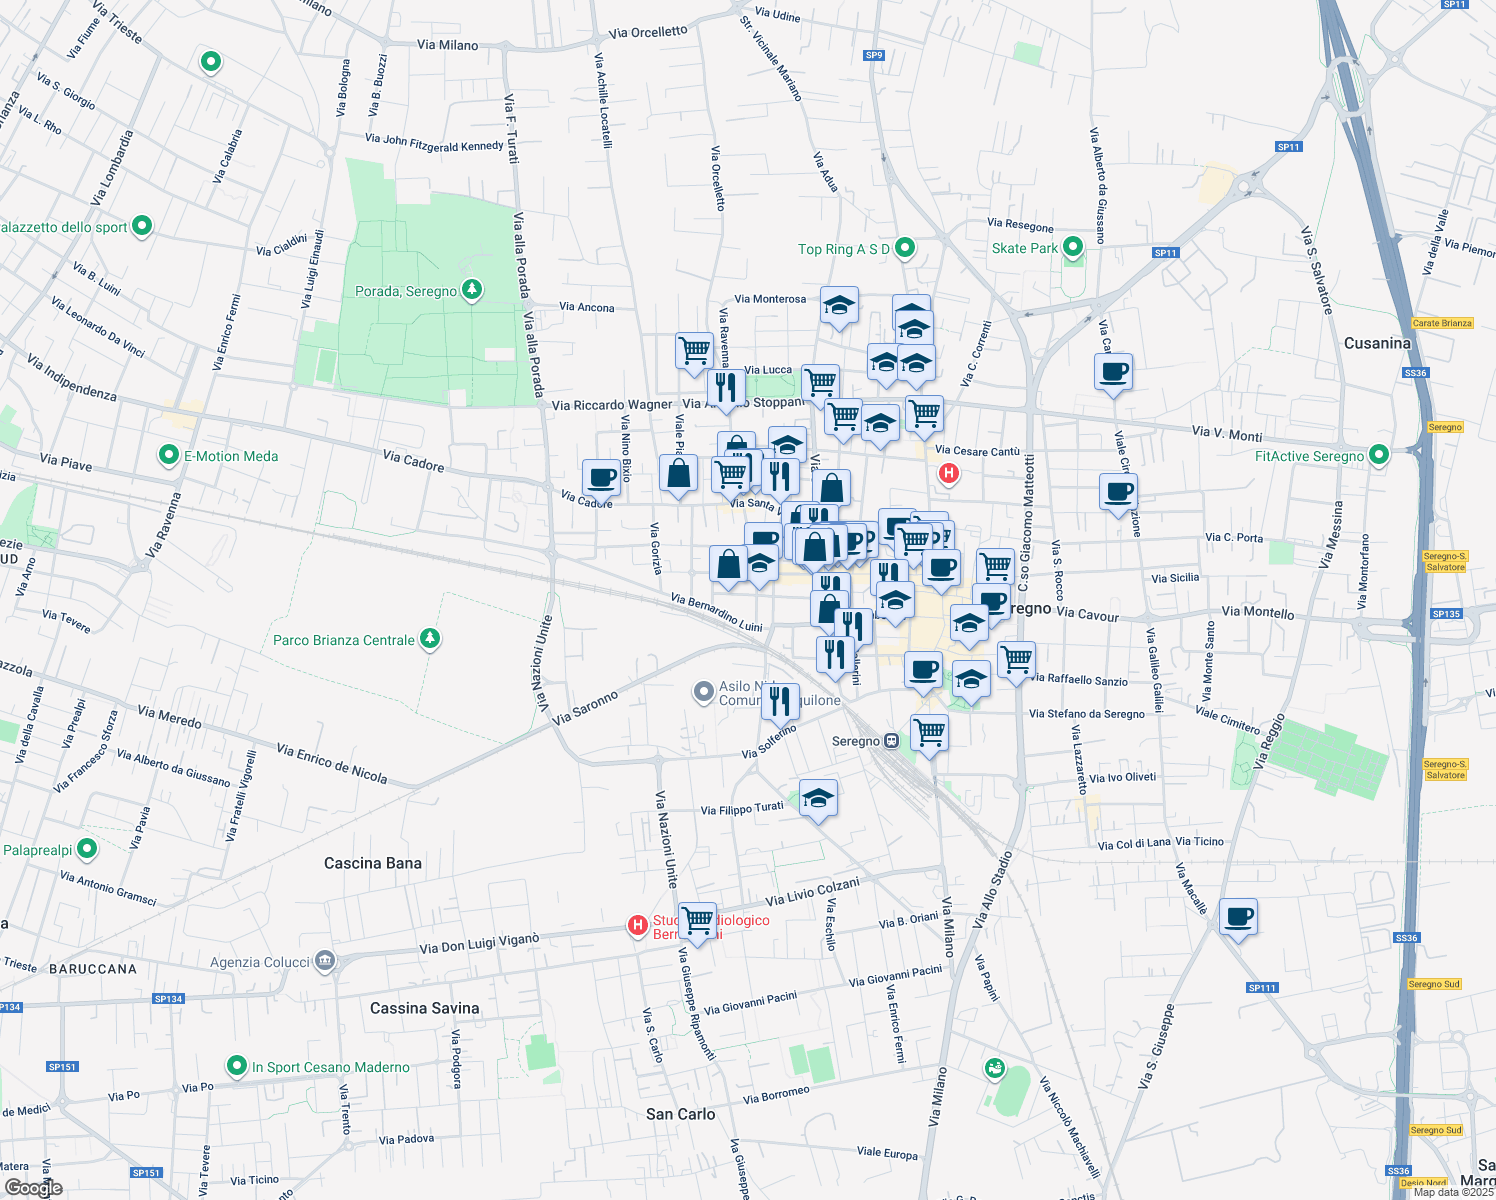The image size is (1496, 1200).
Task: Select the Via John Fitzgerald Kennedy label
Action: point(434,143)
